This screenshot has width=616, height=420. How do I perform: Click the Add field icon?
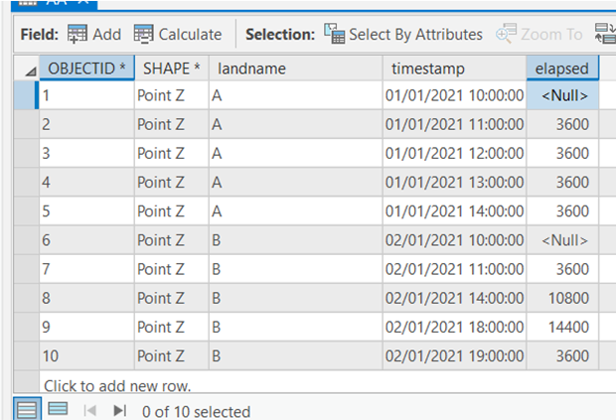coord(78,34)
